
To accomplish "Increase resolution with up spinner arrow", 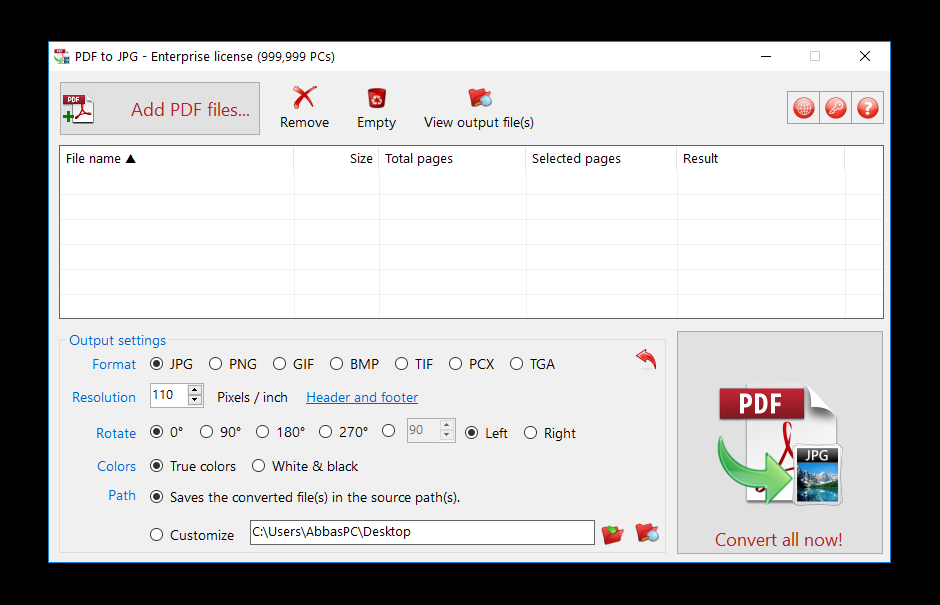I will click(x=195, y=390).
